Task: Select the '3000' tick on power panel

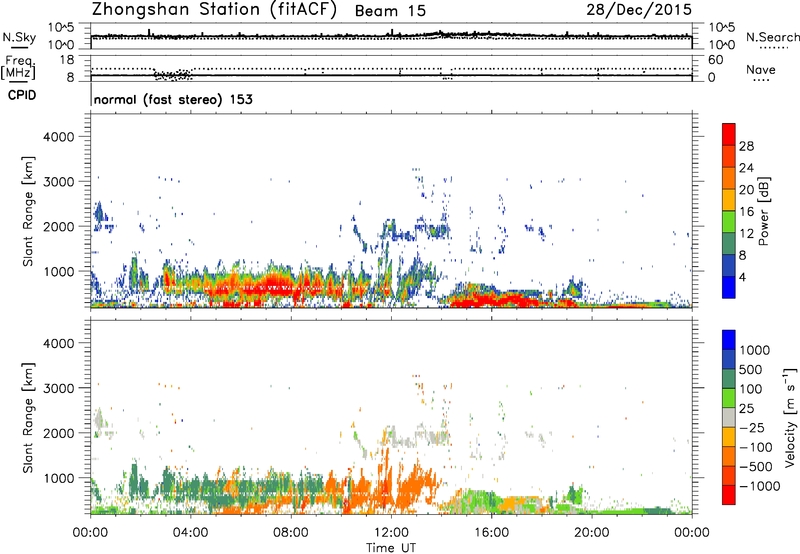Action: coord(58,182)
